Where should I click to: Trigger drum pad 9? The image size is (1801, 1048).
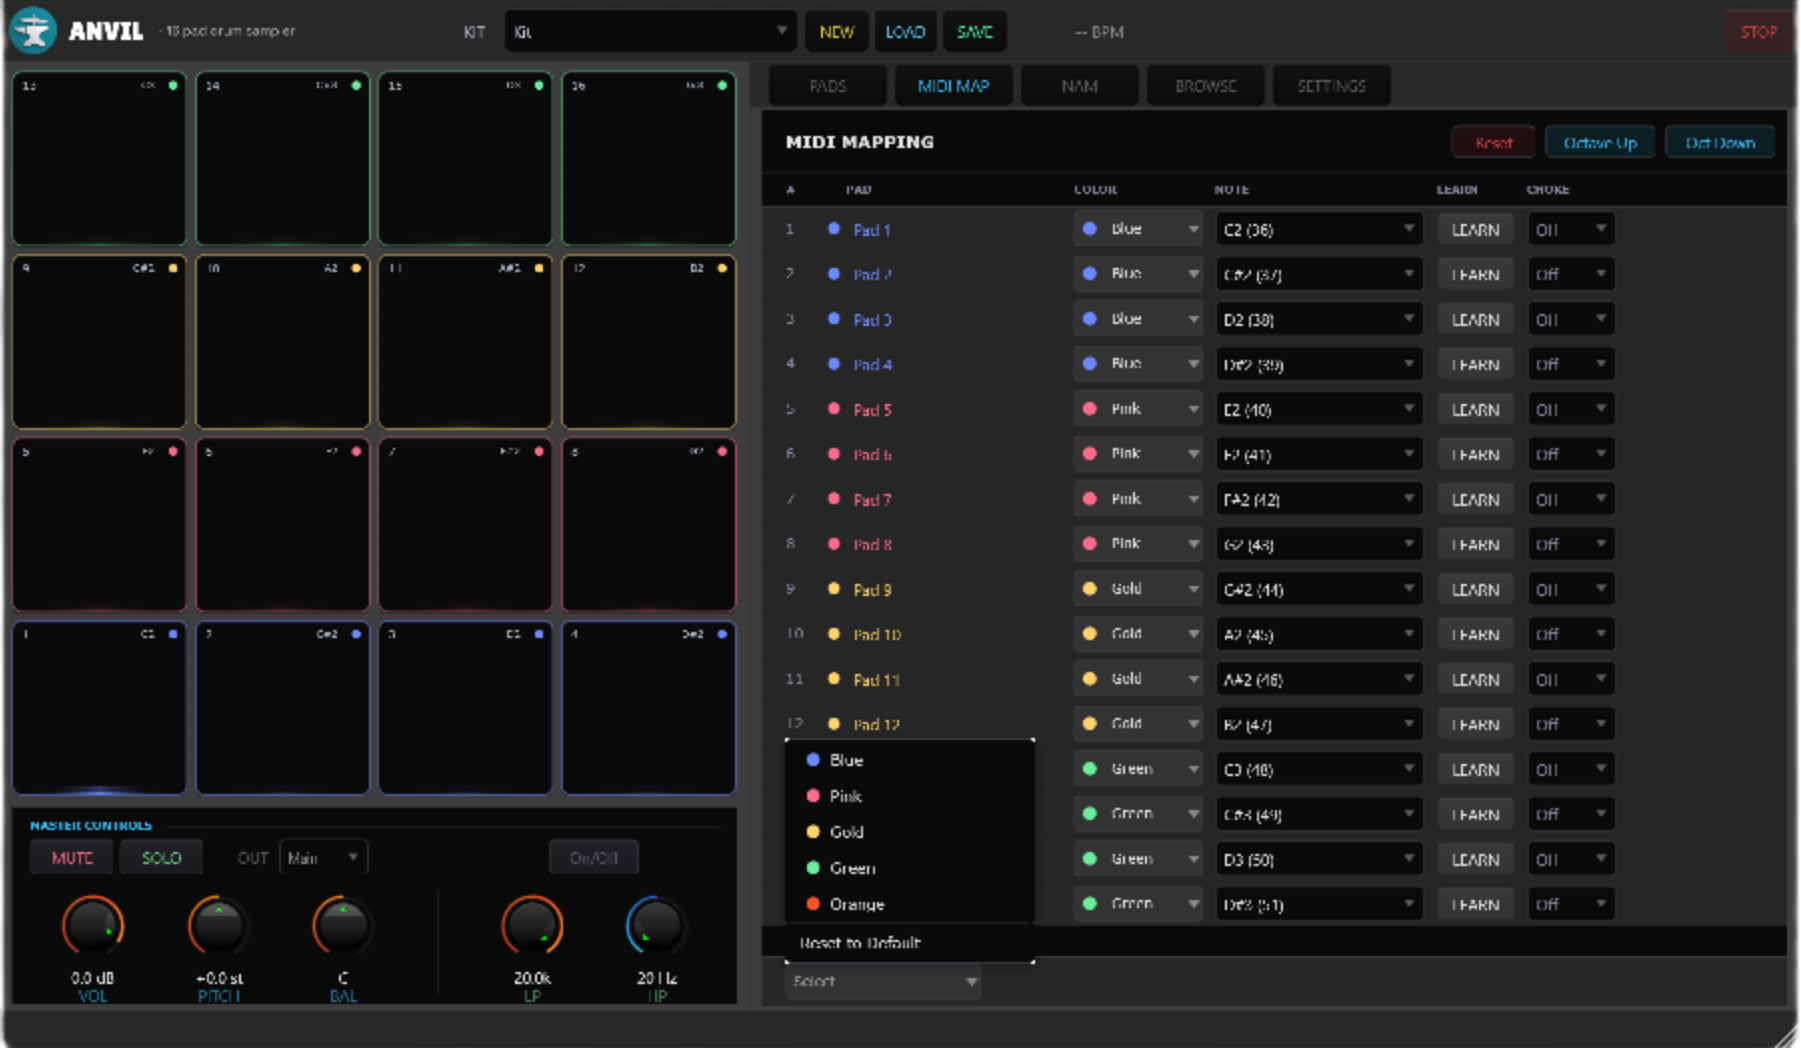pos(99,342)
